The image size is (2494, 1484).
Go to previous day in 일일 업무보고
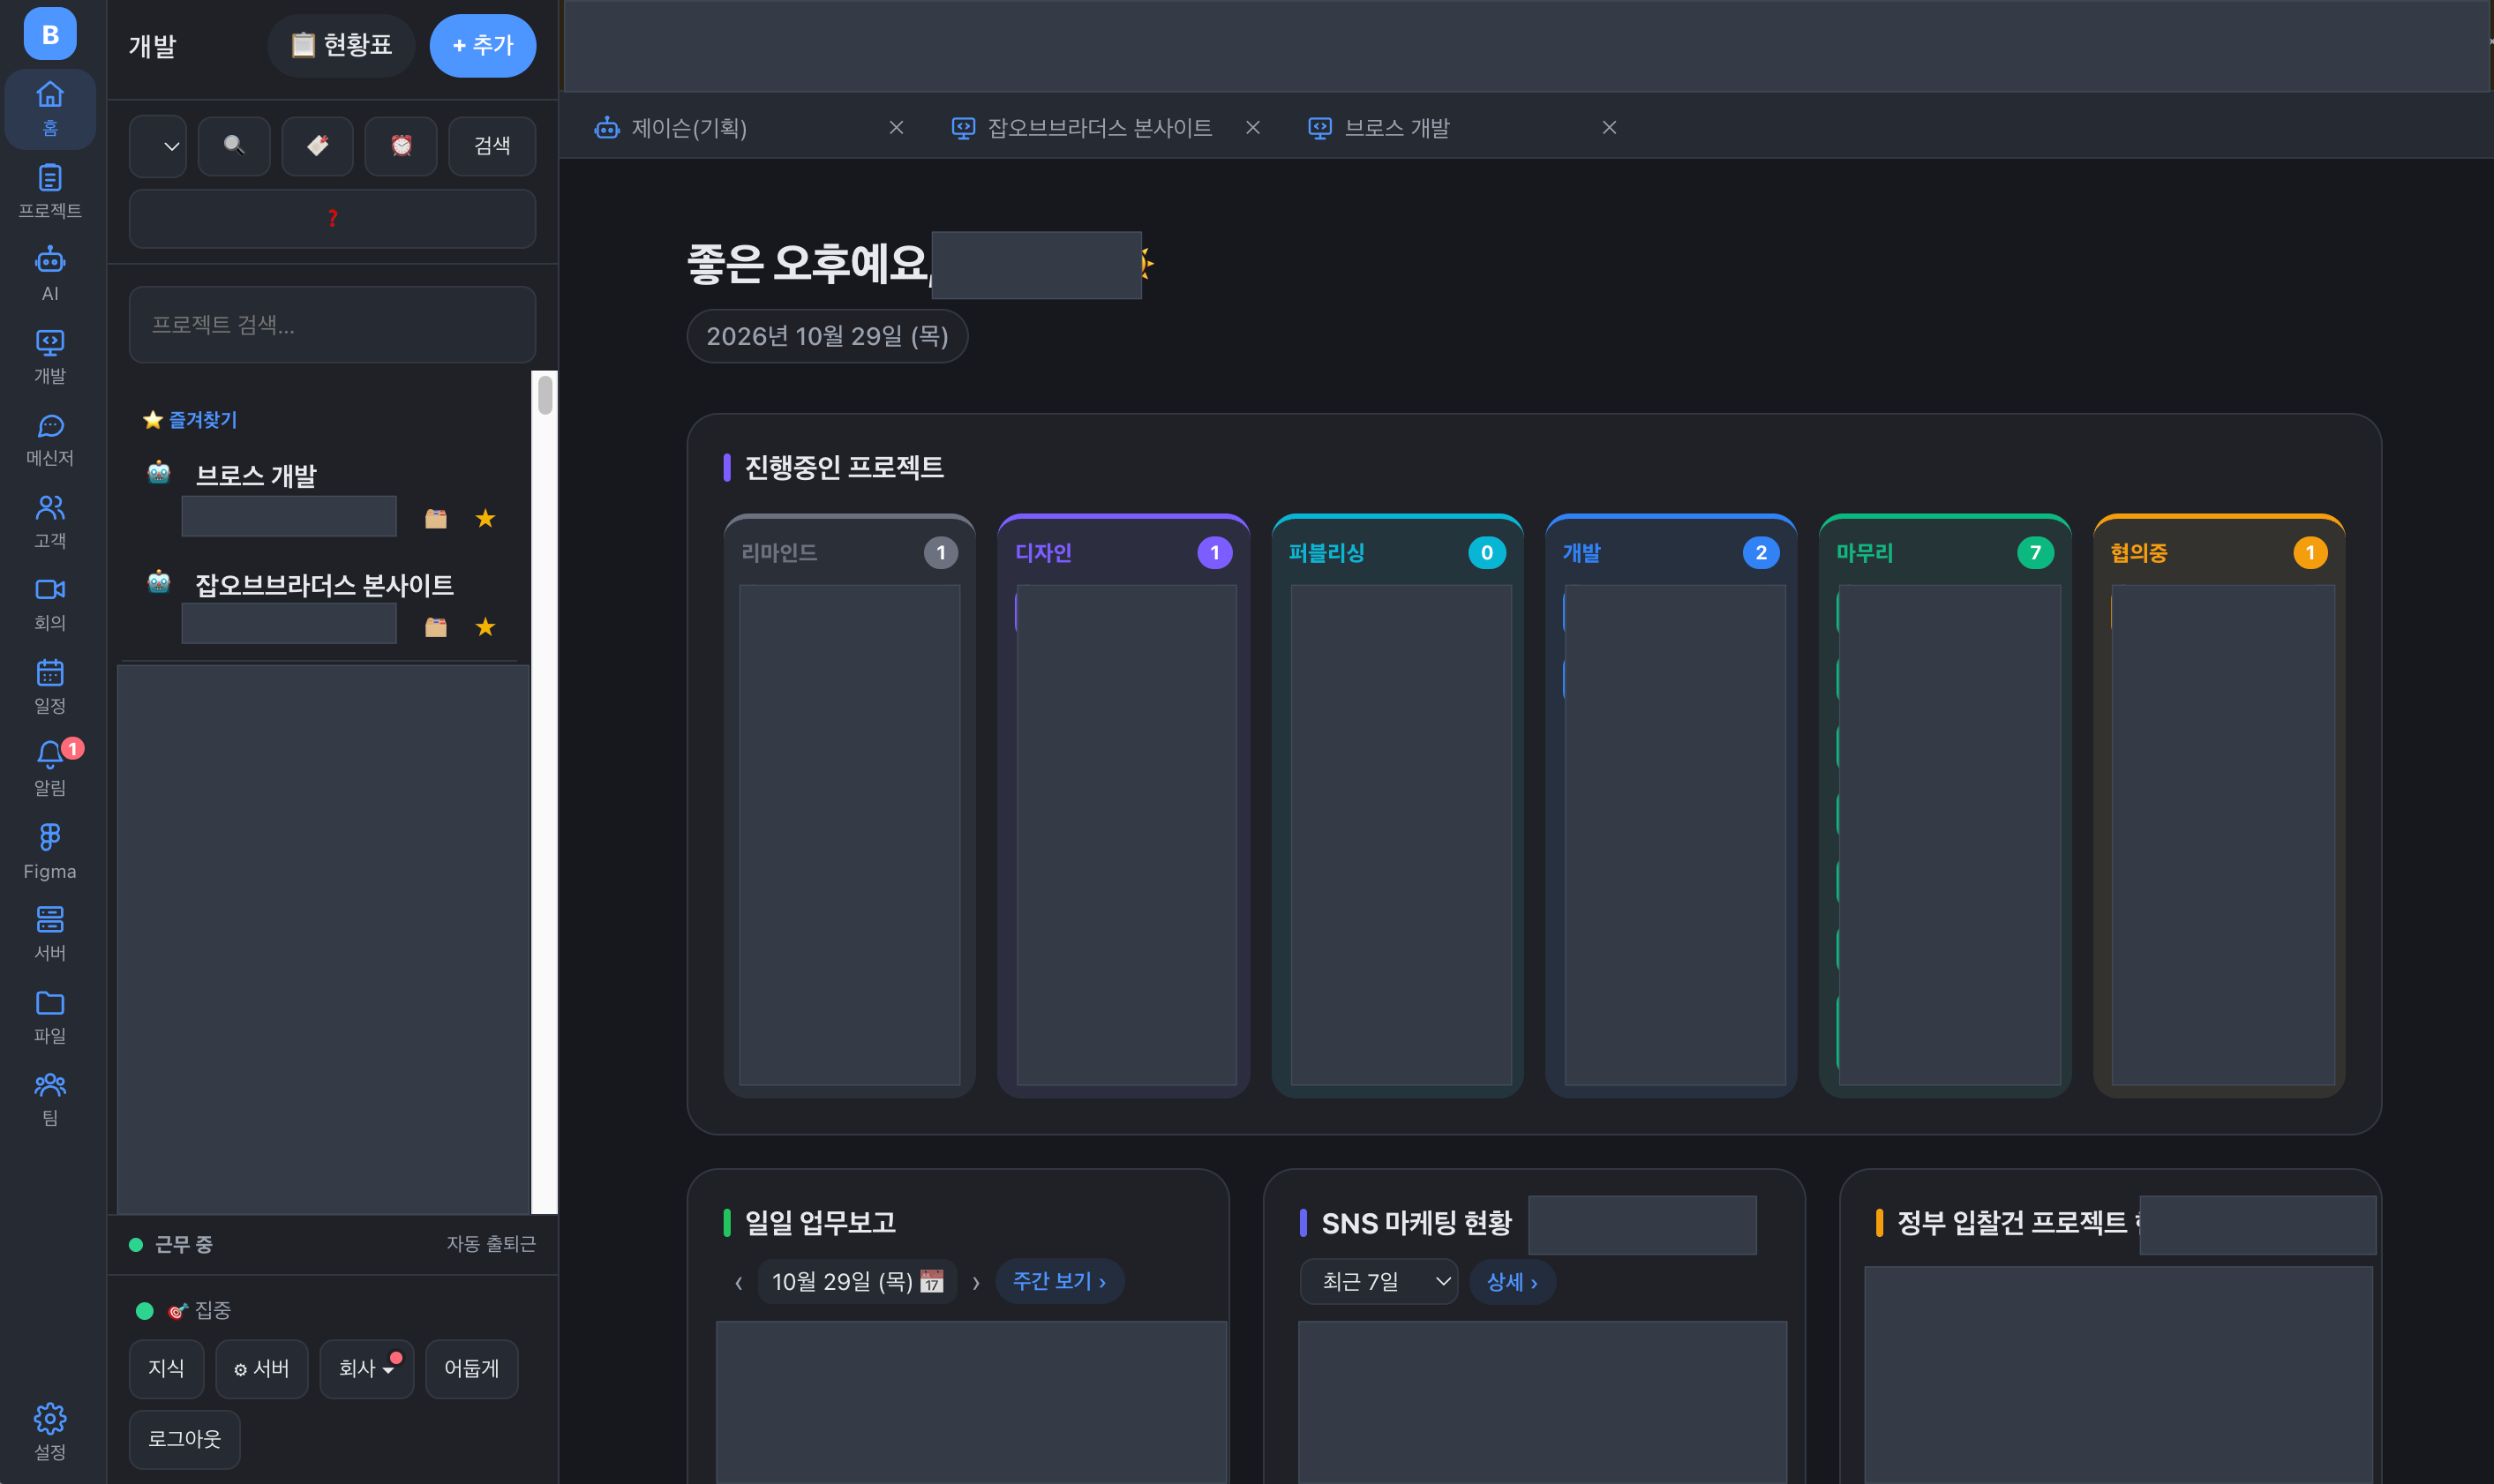(738, 1282)
